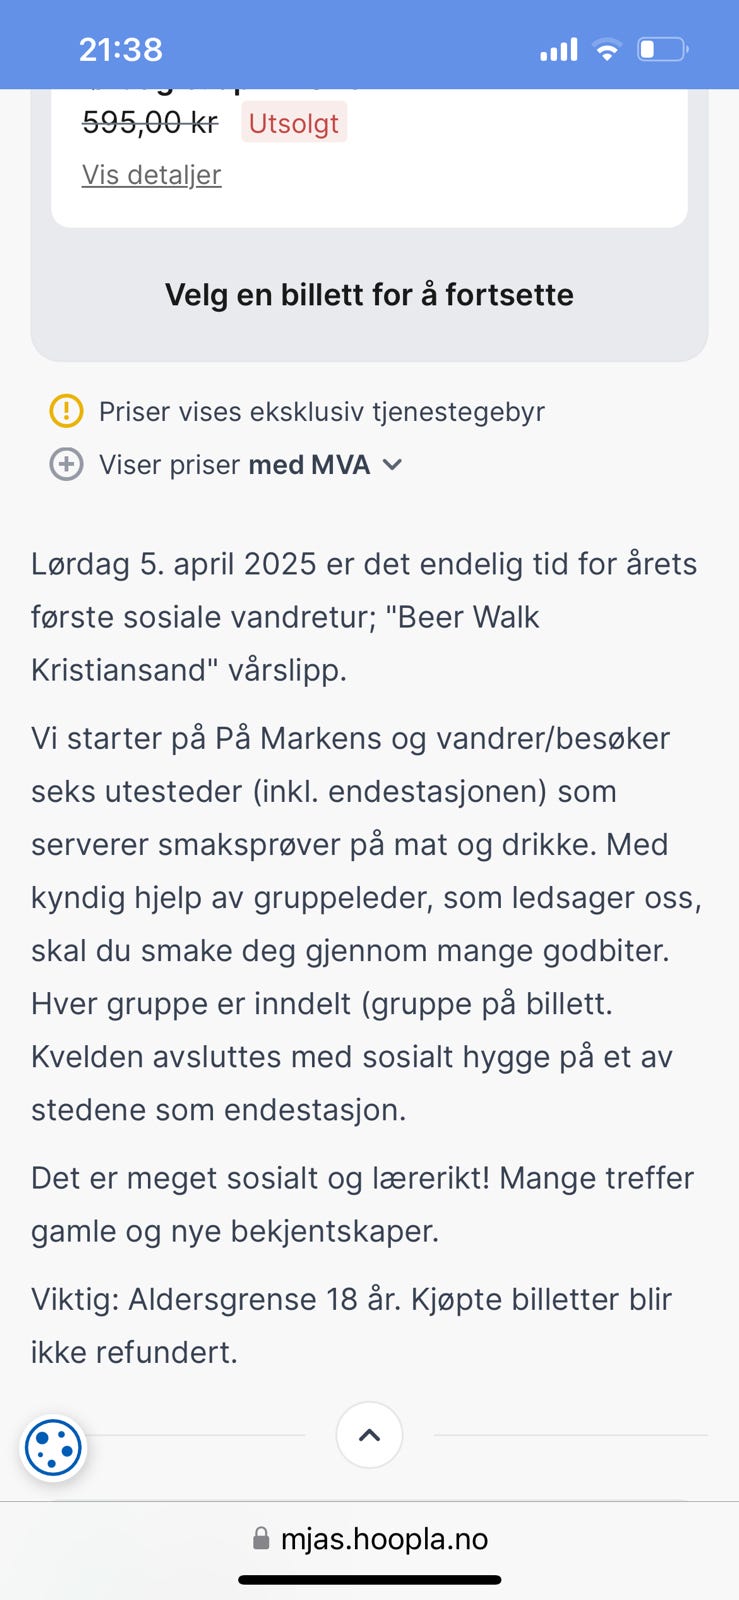
Task: Tap Velg en billett for å fortsette
Action: tap(369, 294)
